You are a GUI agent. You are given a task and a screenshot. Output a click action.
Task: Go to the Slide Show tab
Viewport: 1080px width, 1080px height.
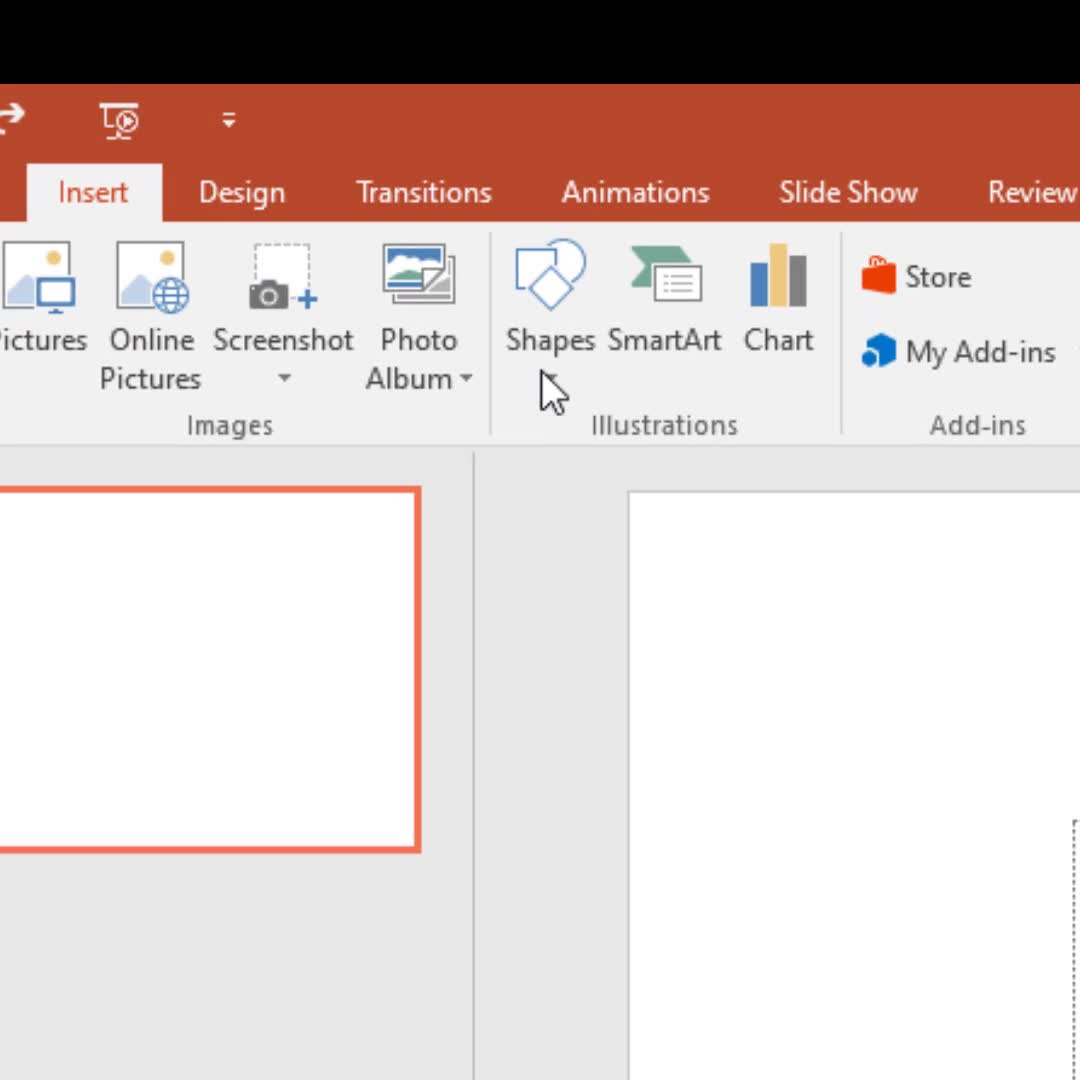click(848, 193)
